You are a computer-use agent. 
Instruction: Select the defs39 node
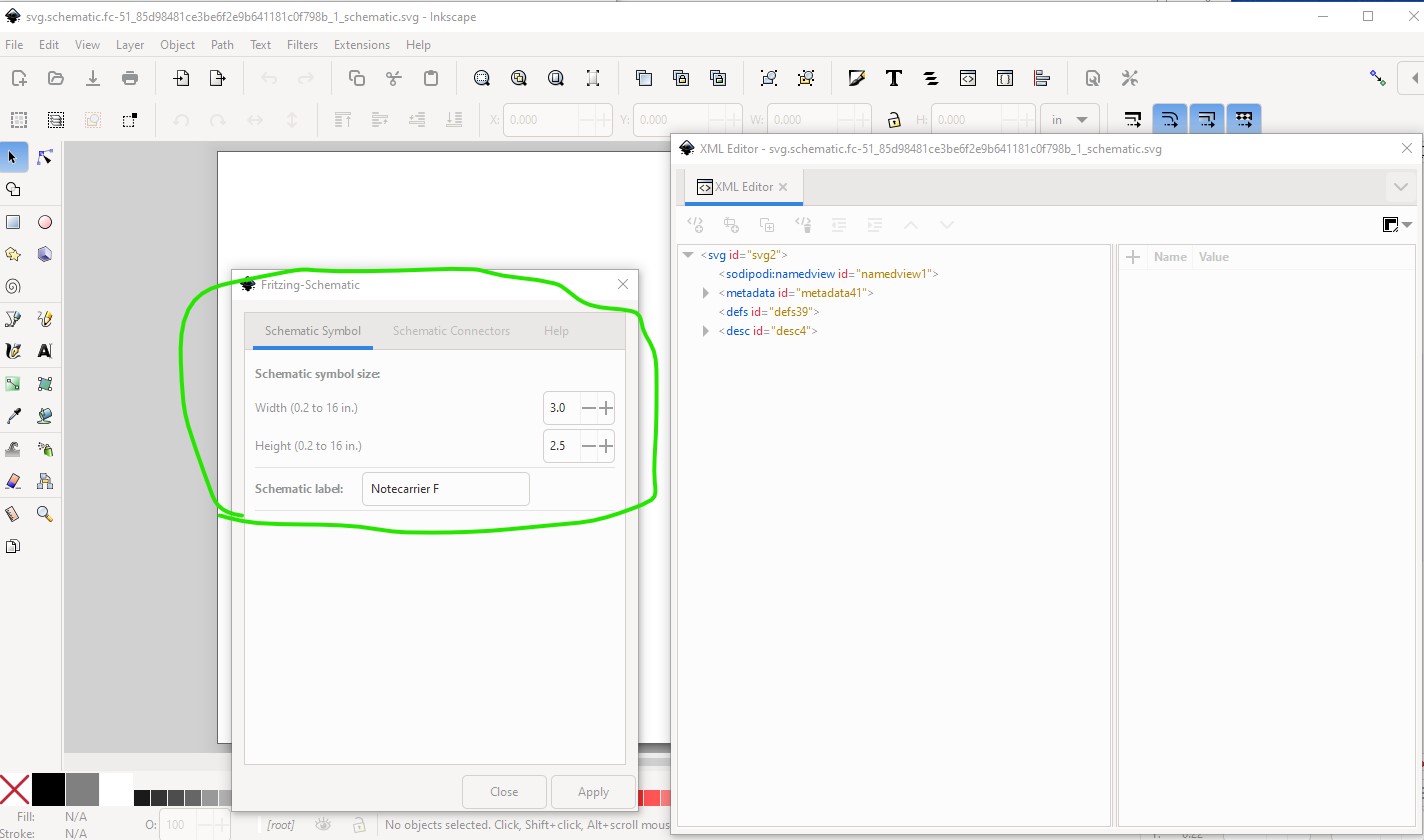pyautogui.click(x=769, y=312)
